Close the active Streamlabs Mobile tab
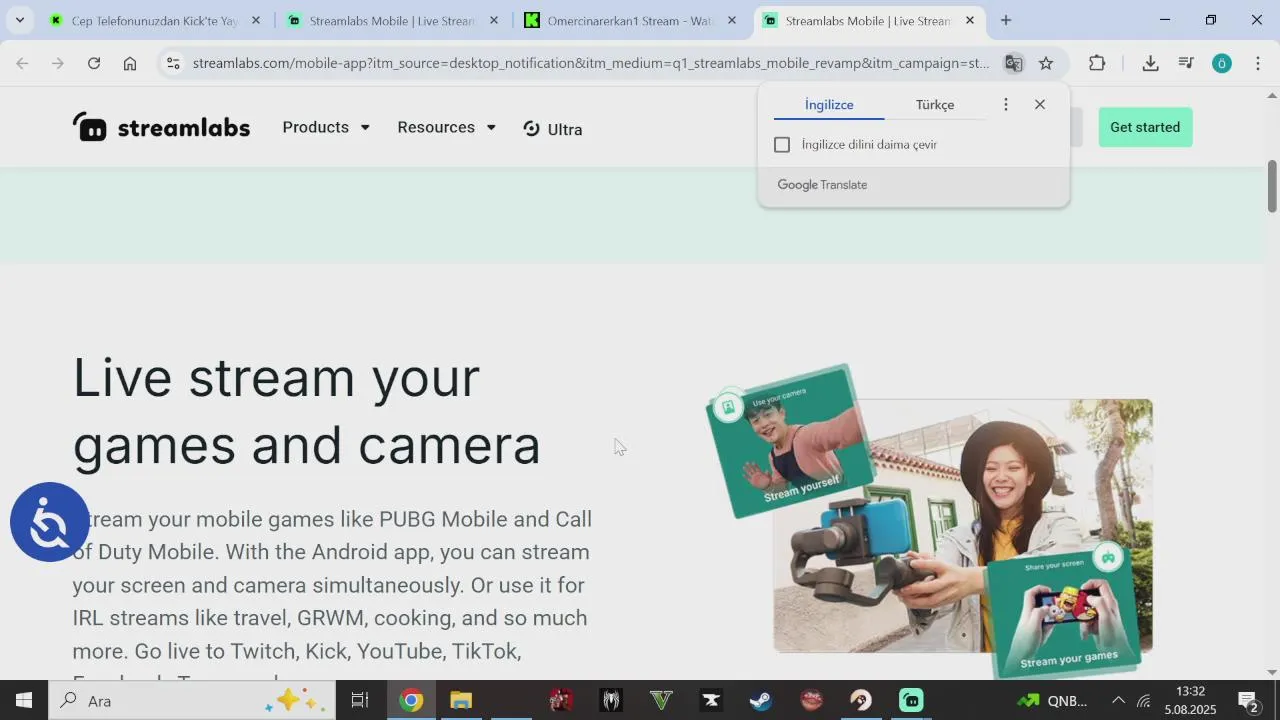The width and height of the screenshot is (1280, 720). point(970,20)
